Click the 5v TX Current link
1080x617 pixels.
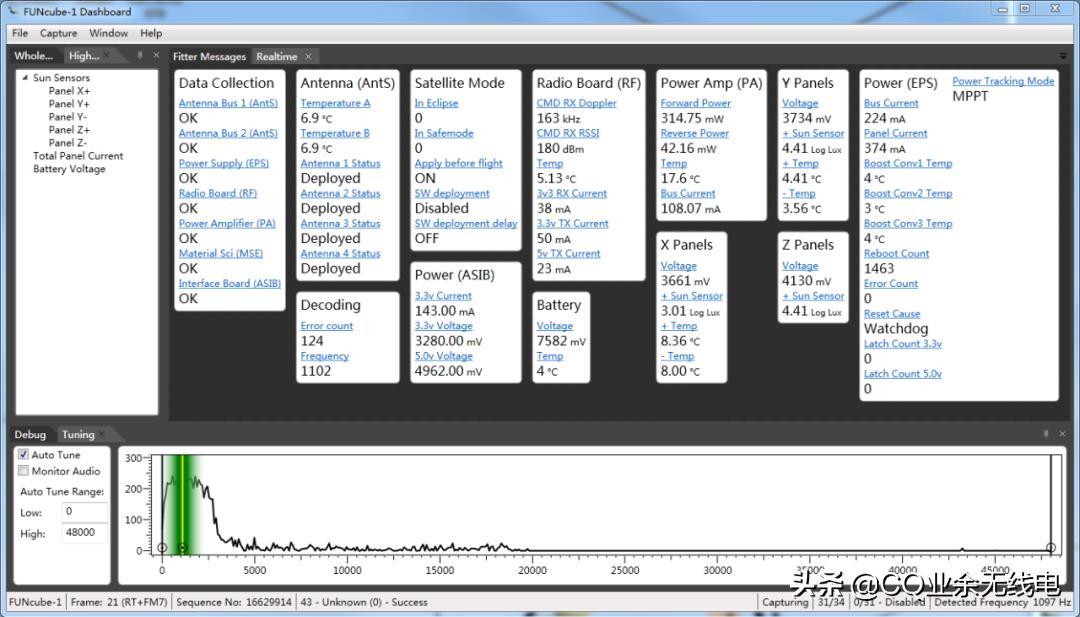(568, 253)
